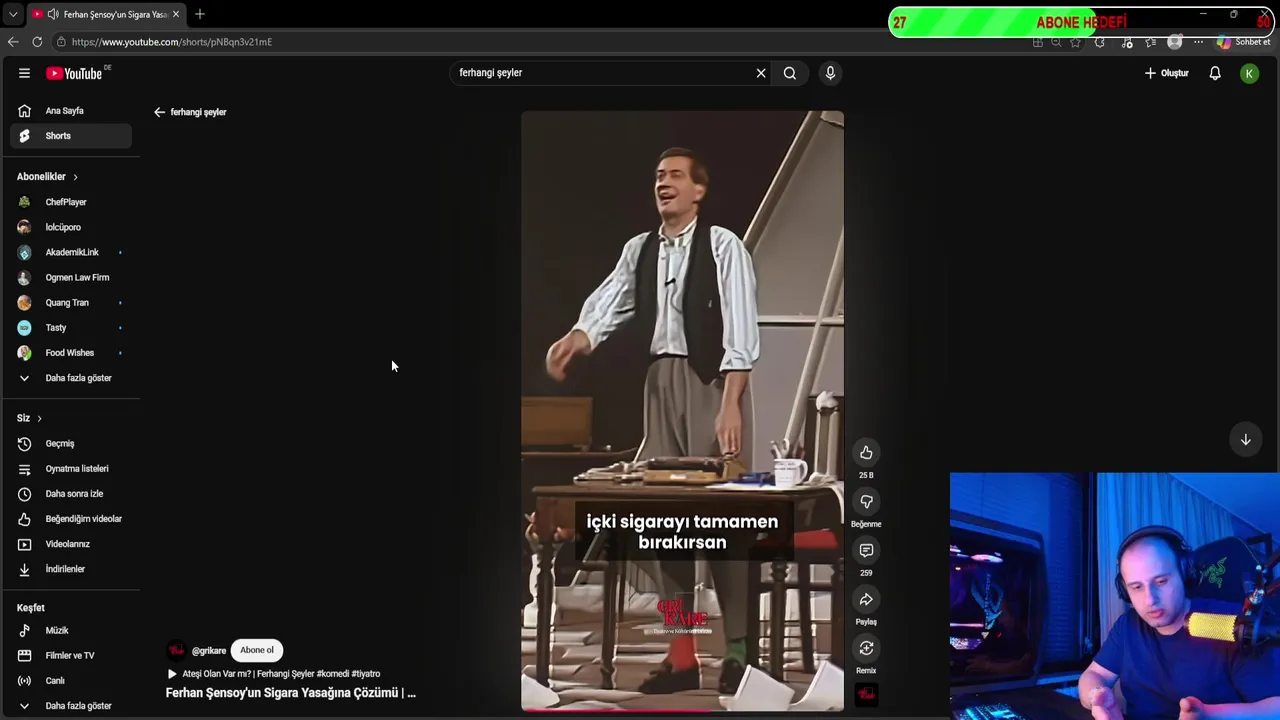Viewport: 1280px width, 720px height.
Task: Open Filmler ve TV
Action: 70,655
